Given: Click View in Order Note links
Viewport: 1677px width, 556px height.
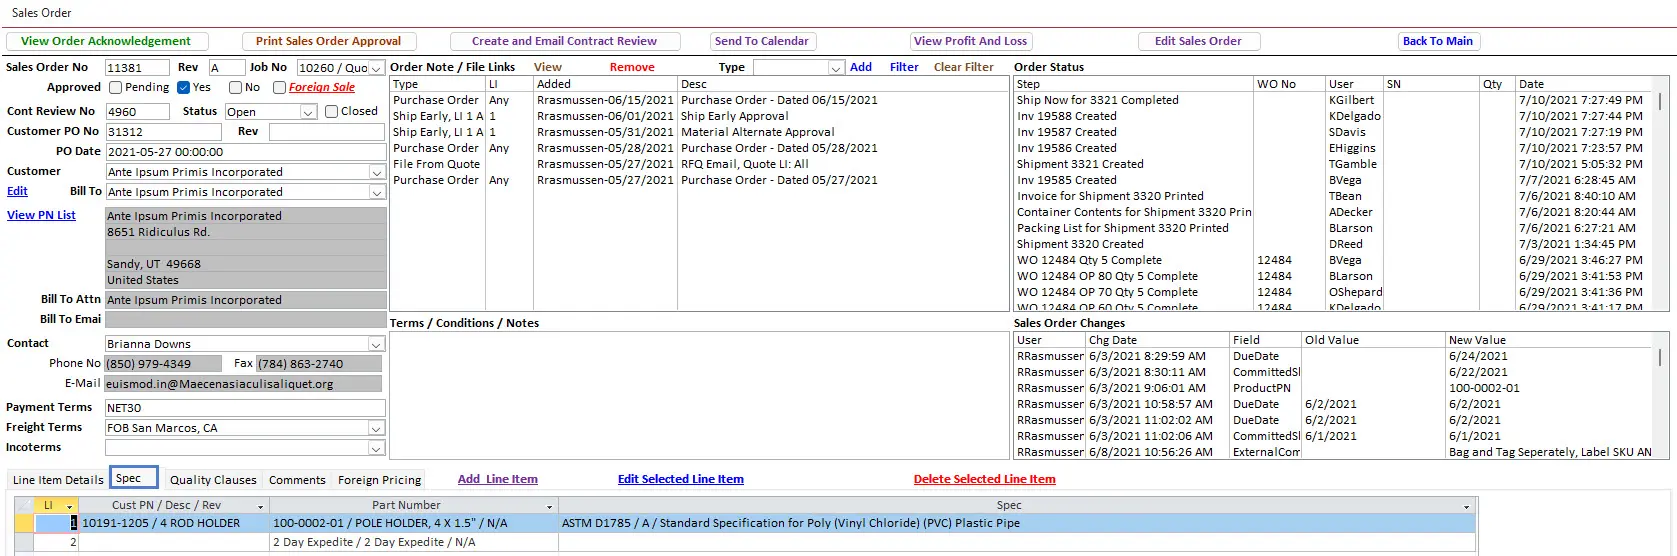Looking at the screenshot, I should 548,67.
